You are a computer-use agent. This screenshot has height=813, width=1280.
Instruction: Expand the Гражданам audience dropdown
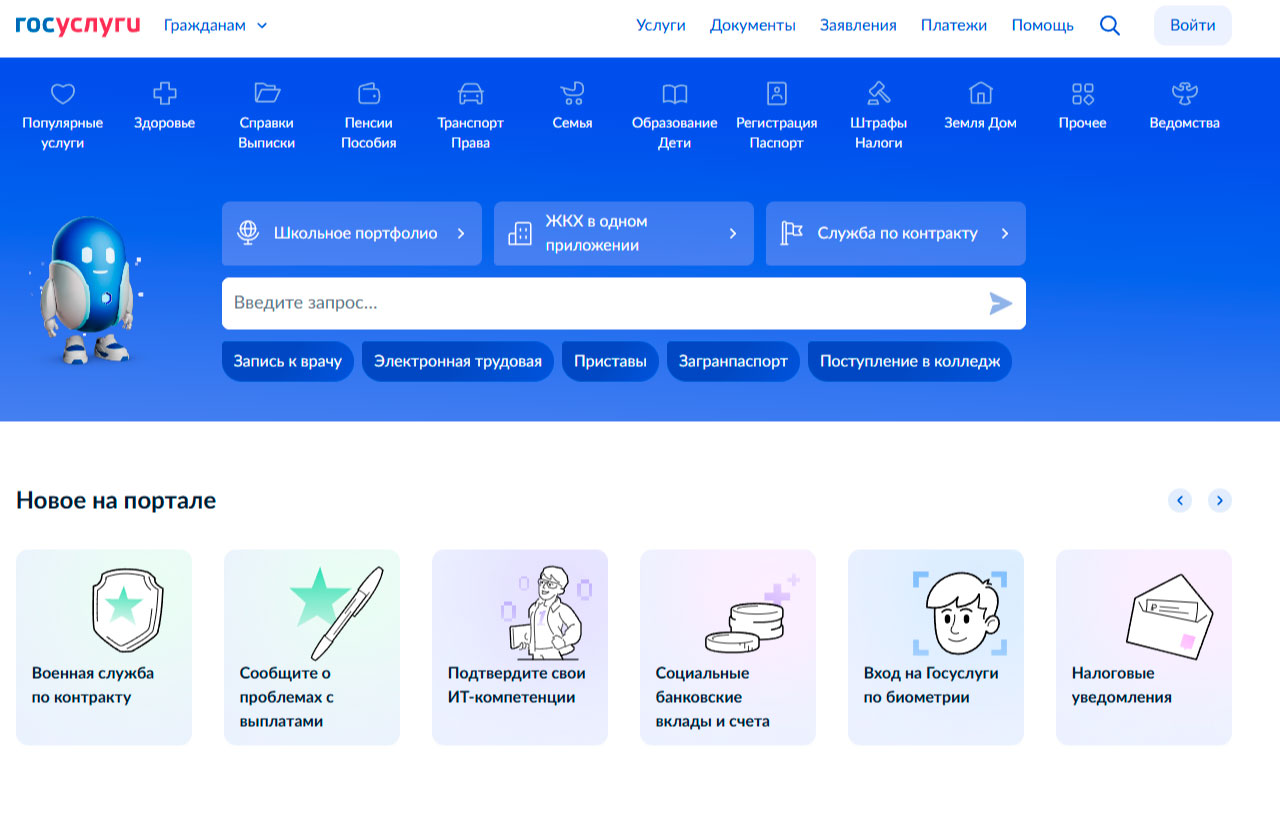[x=216, y=25]
